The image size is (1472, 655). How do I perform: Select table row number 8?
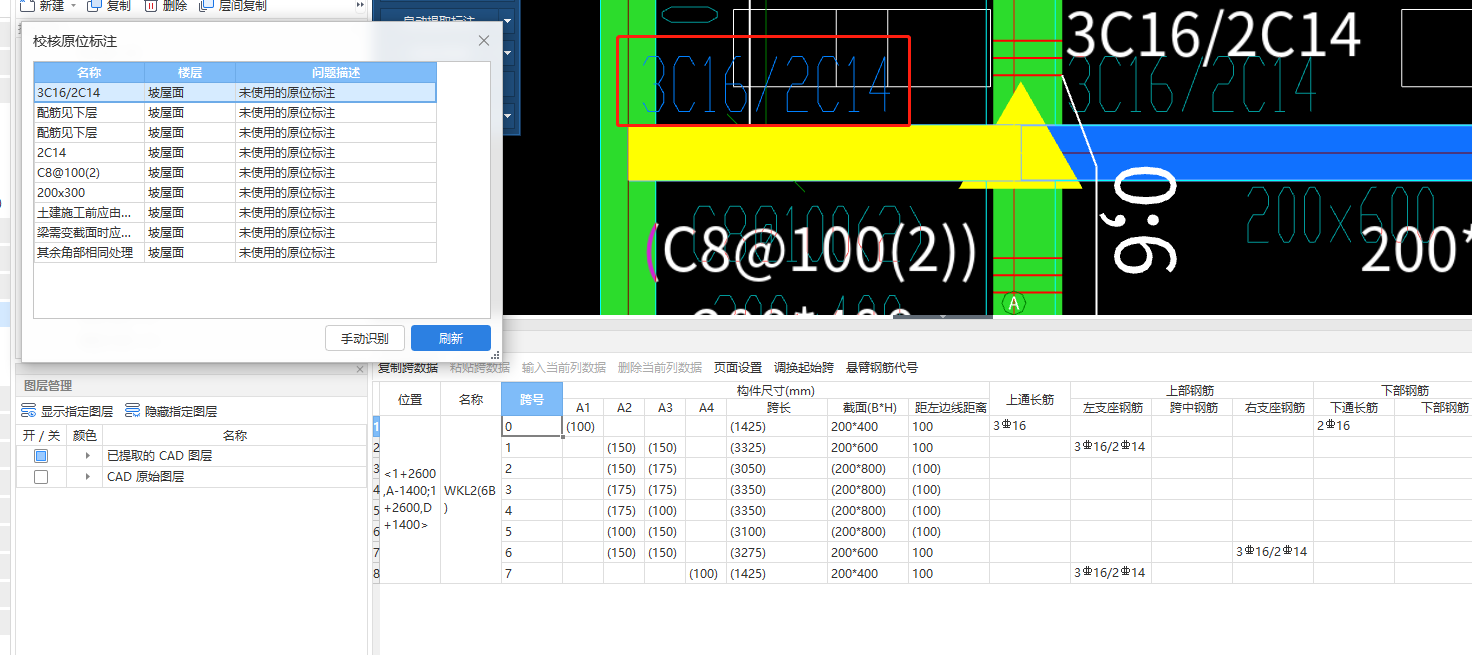376,573
